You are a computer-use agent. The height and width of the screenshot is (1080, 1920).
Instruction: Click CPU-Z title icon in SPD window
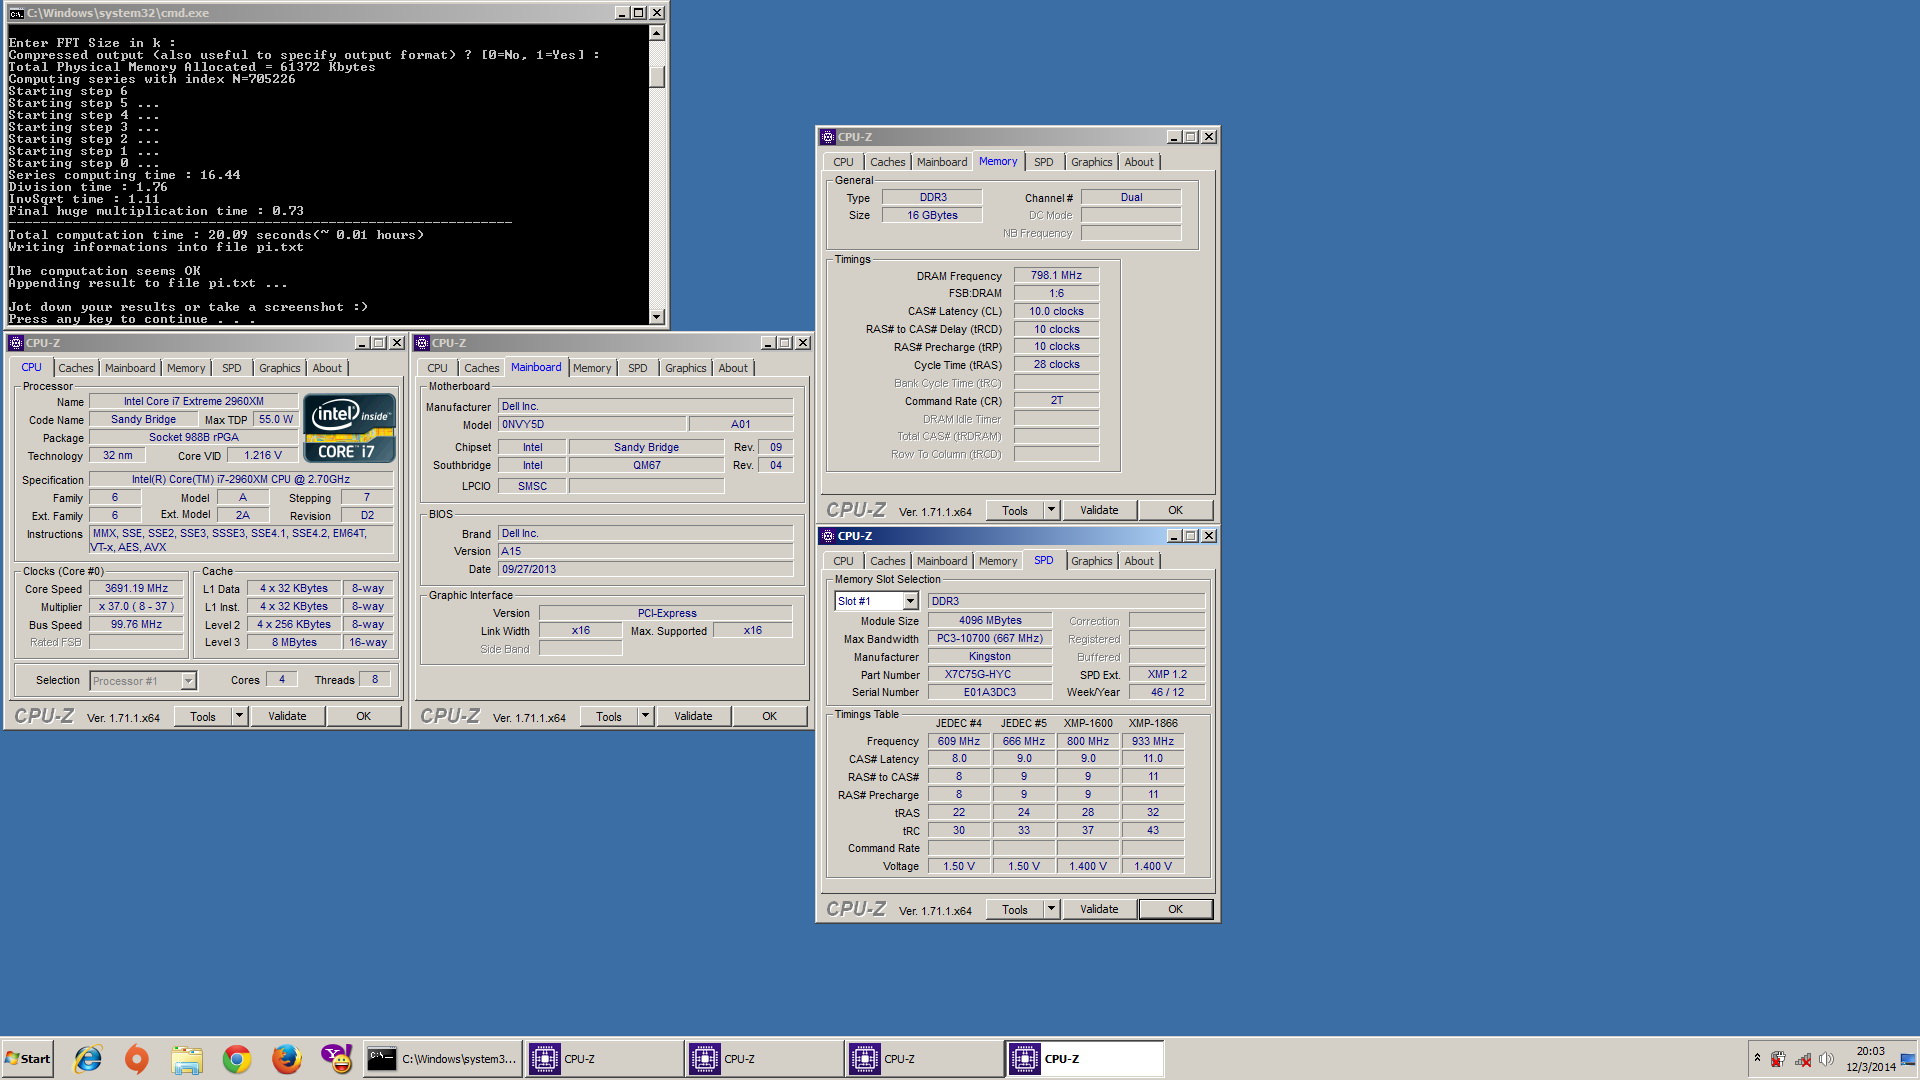(x=828, y=536)
